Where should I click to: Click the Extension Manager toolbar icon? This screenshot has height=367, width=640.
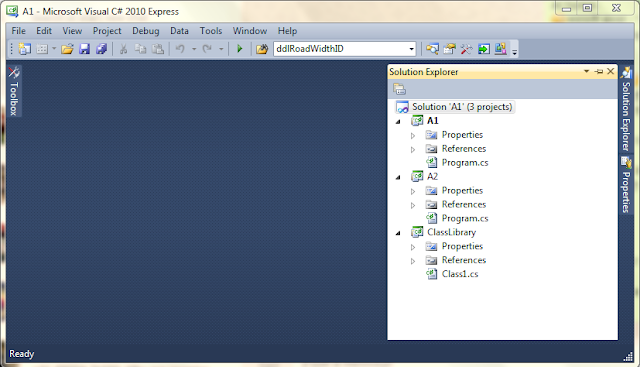[x=500, y=49]
